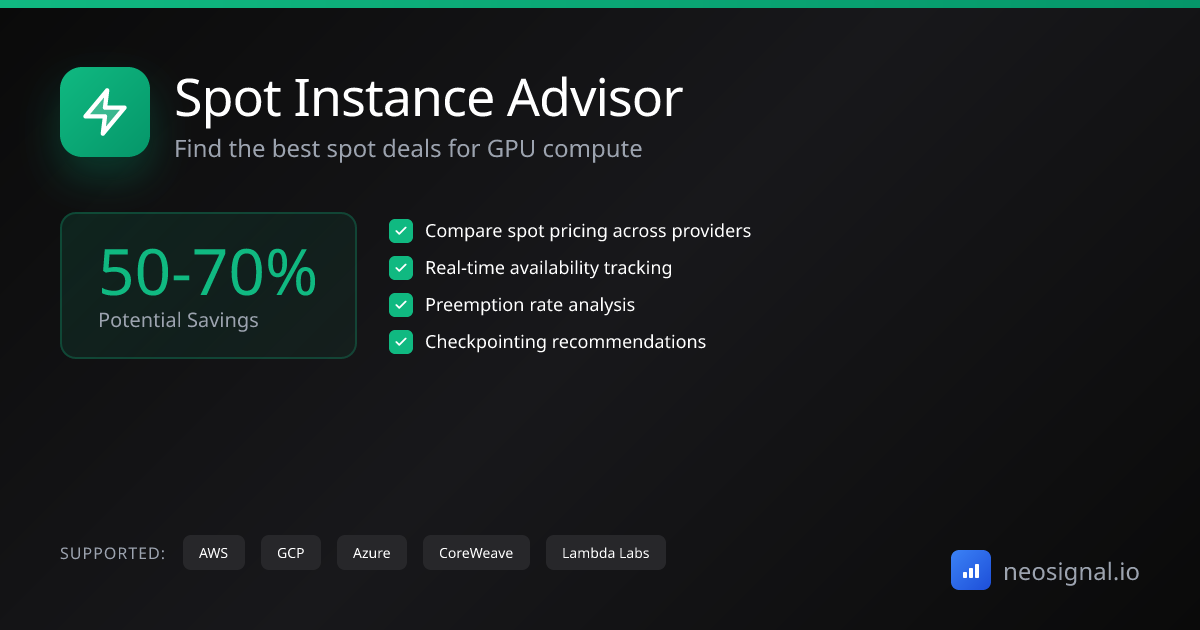1200x630 pixels.
Task: Click the SUPPORTED: label
Action: click(x=113, y=553)
